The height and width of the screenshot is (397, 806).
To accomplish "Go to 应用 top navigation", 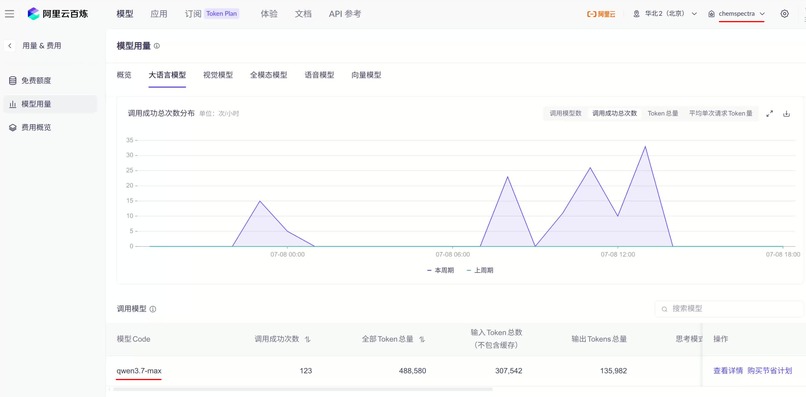I will coord(159,14).
